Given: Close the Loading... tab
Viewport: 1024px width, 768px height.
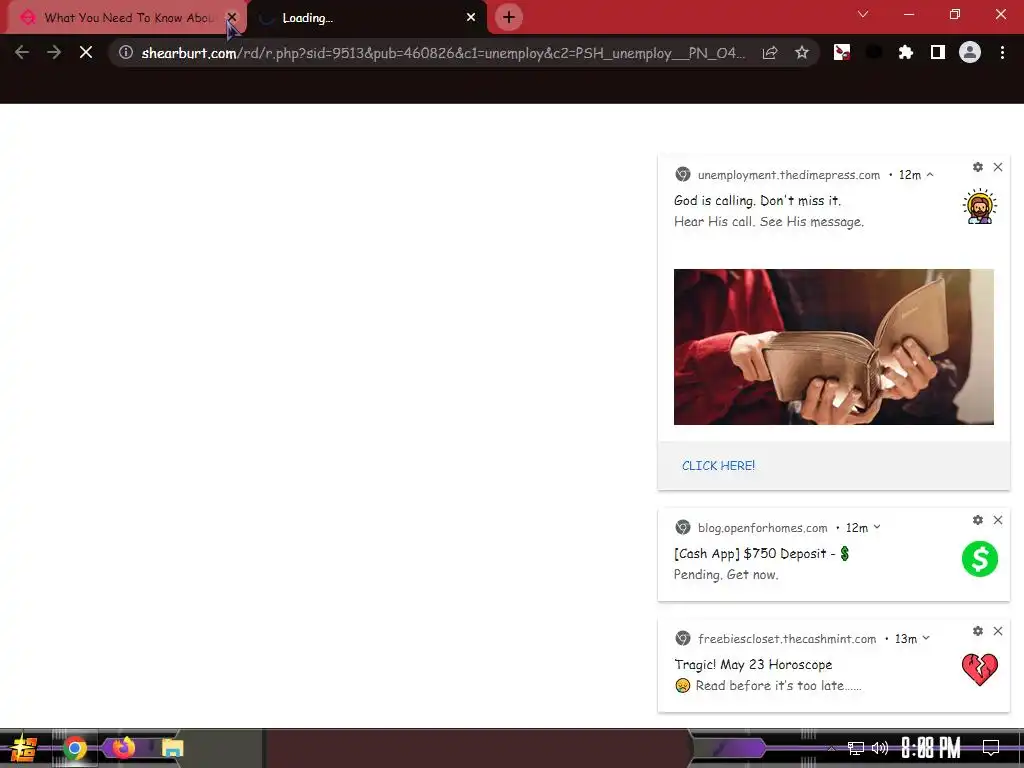Looking at the screenshot, I should pyautogui.click(x=471, y=17).
